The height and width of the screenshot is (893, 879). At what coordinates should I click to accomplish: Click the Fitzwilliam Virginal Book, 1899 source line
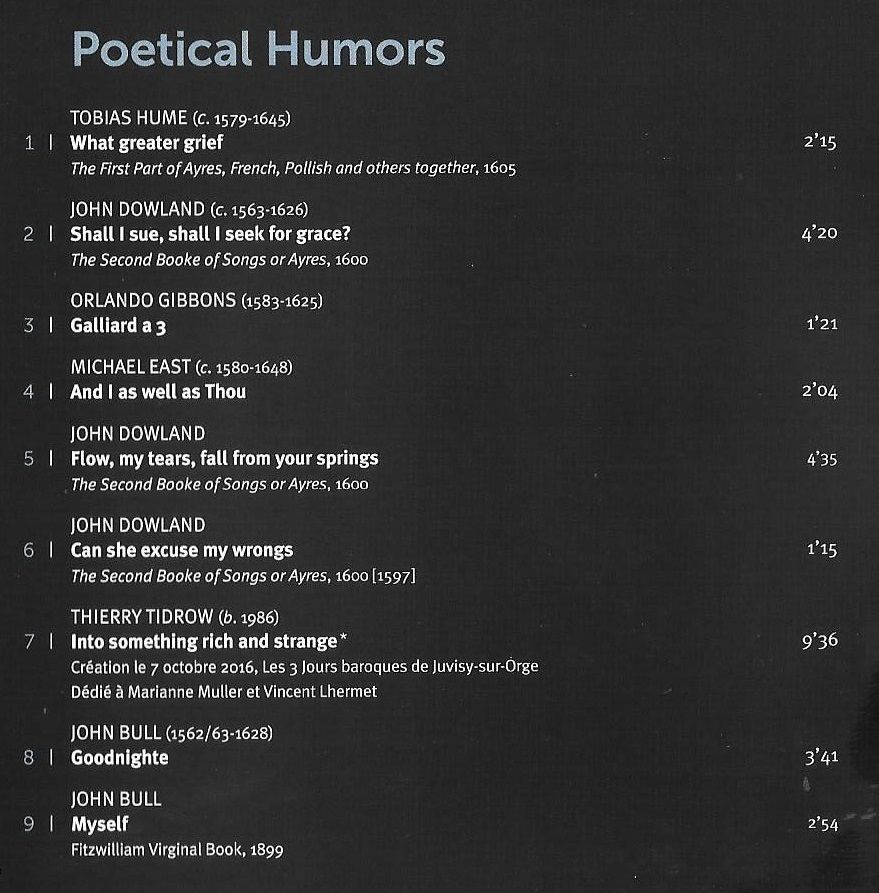(177, 850)
